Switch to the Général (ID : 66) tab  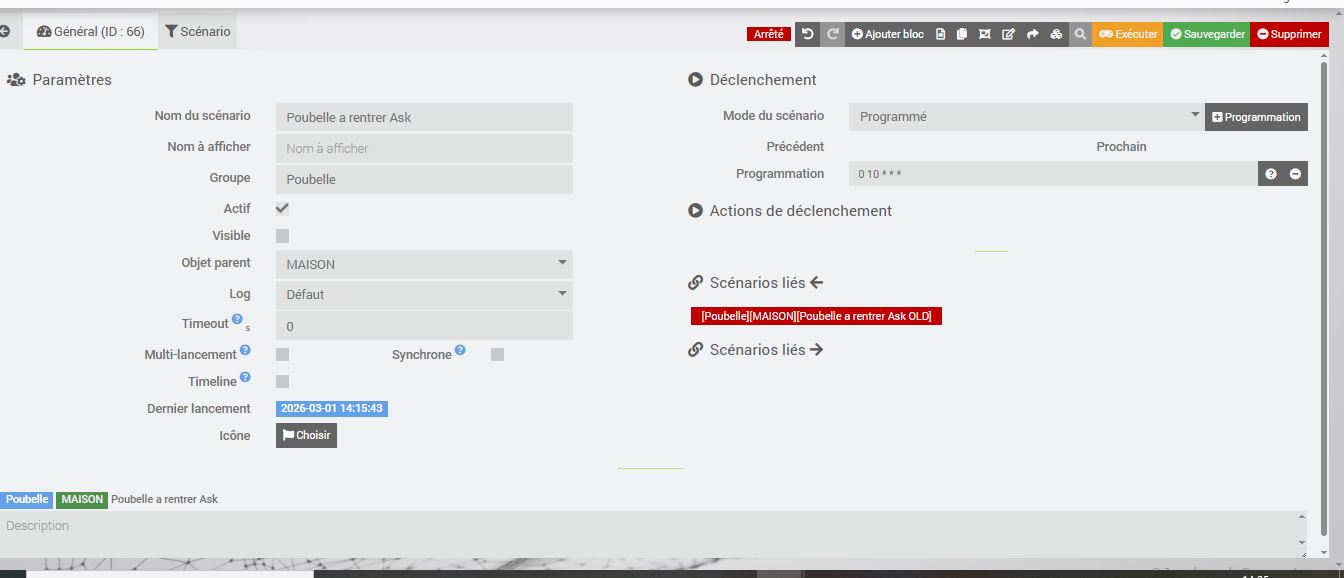click(x=90, y=32)
